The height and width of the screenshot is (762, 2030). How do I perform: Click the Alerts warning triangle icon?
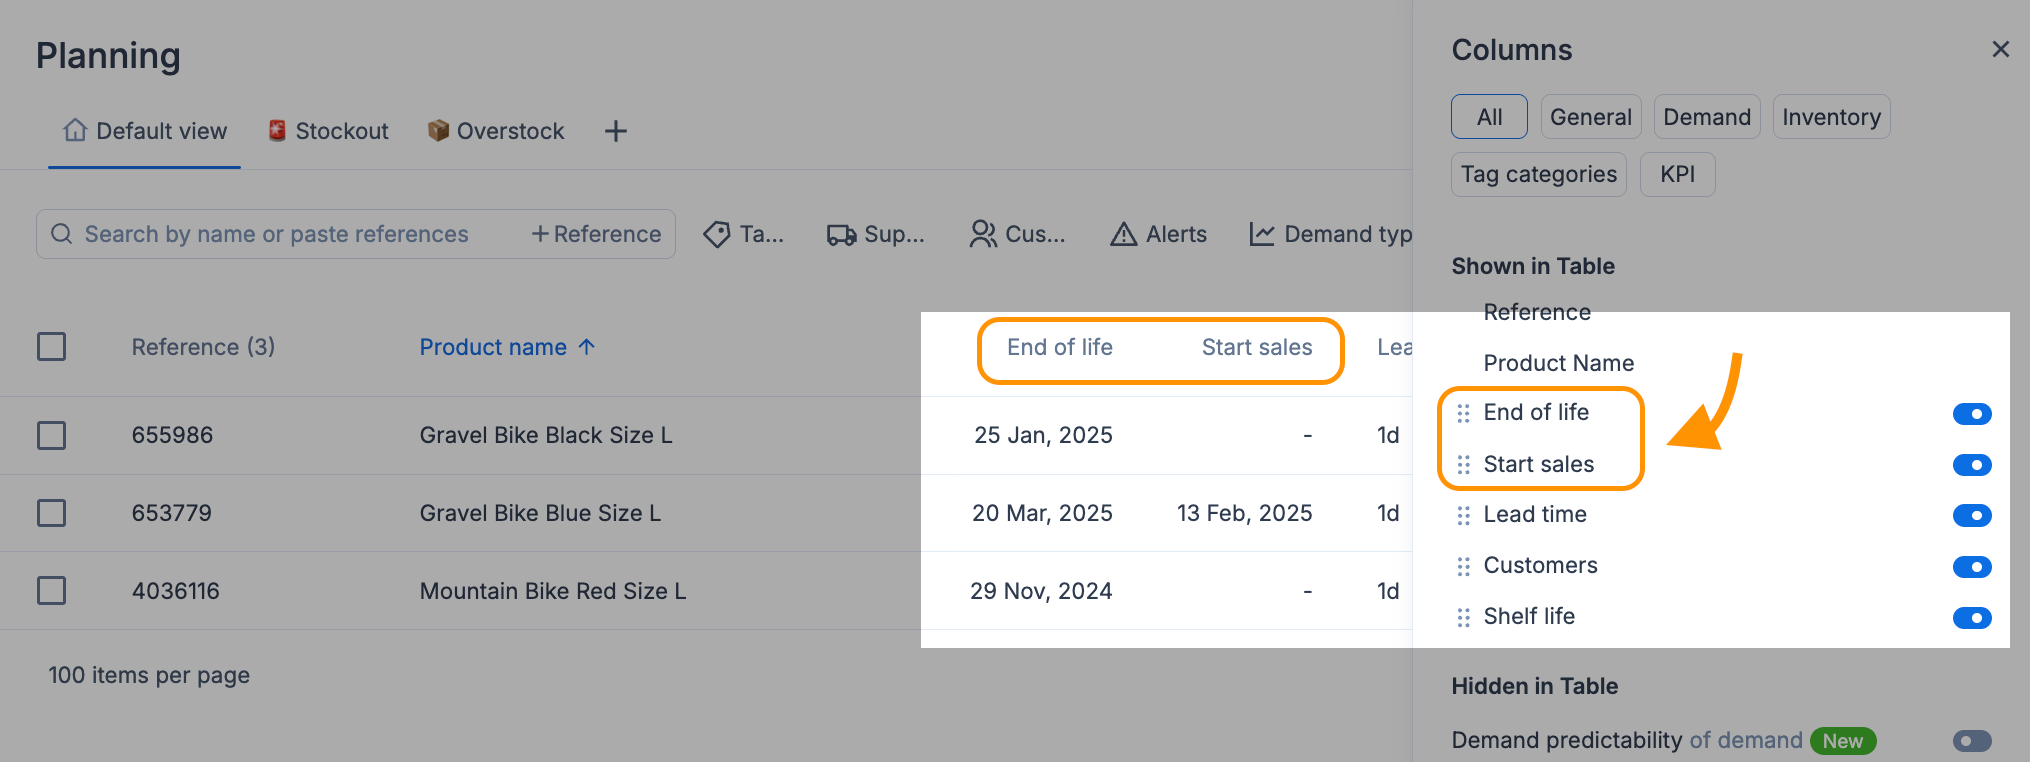coord(1123,234)
